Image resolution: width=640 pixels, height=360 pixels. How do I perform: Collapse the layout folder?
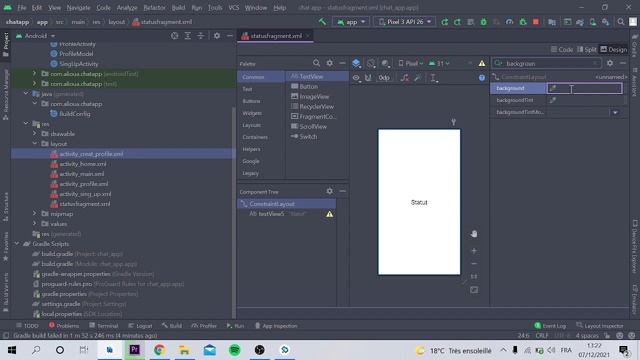[35, 144]
